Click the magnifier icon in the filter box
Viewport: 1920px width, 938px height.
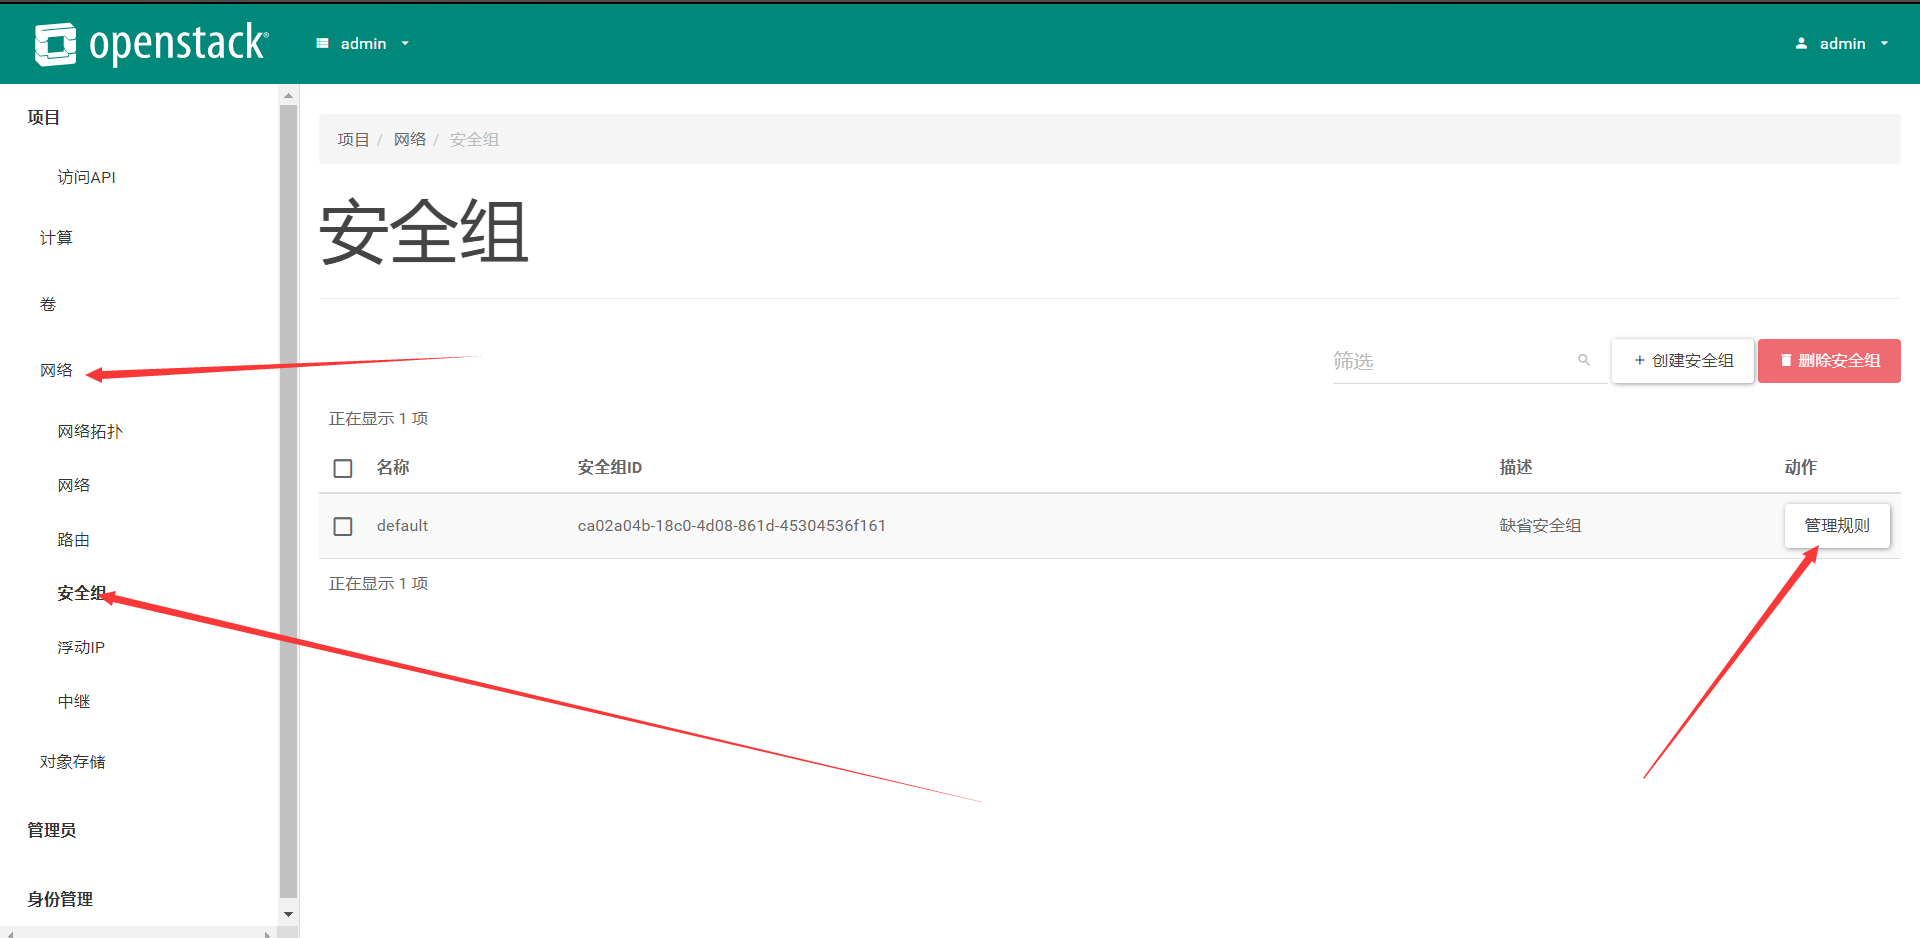tap(1584, 360)
